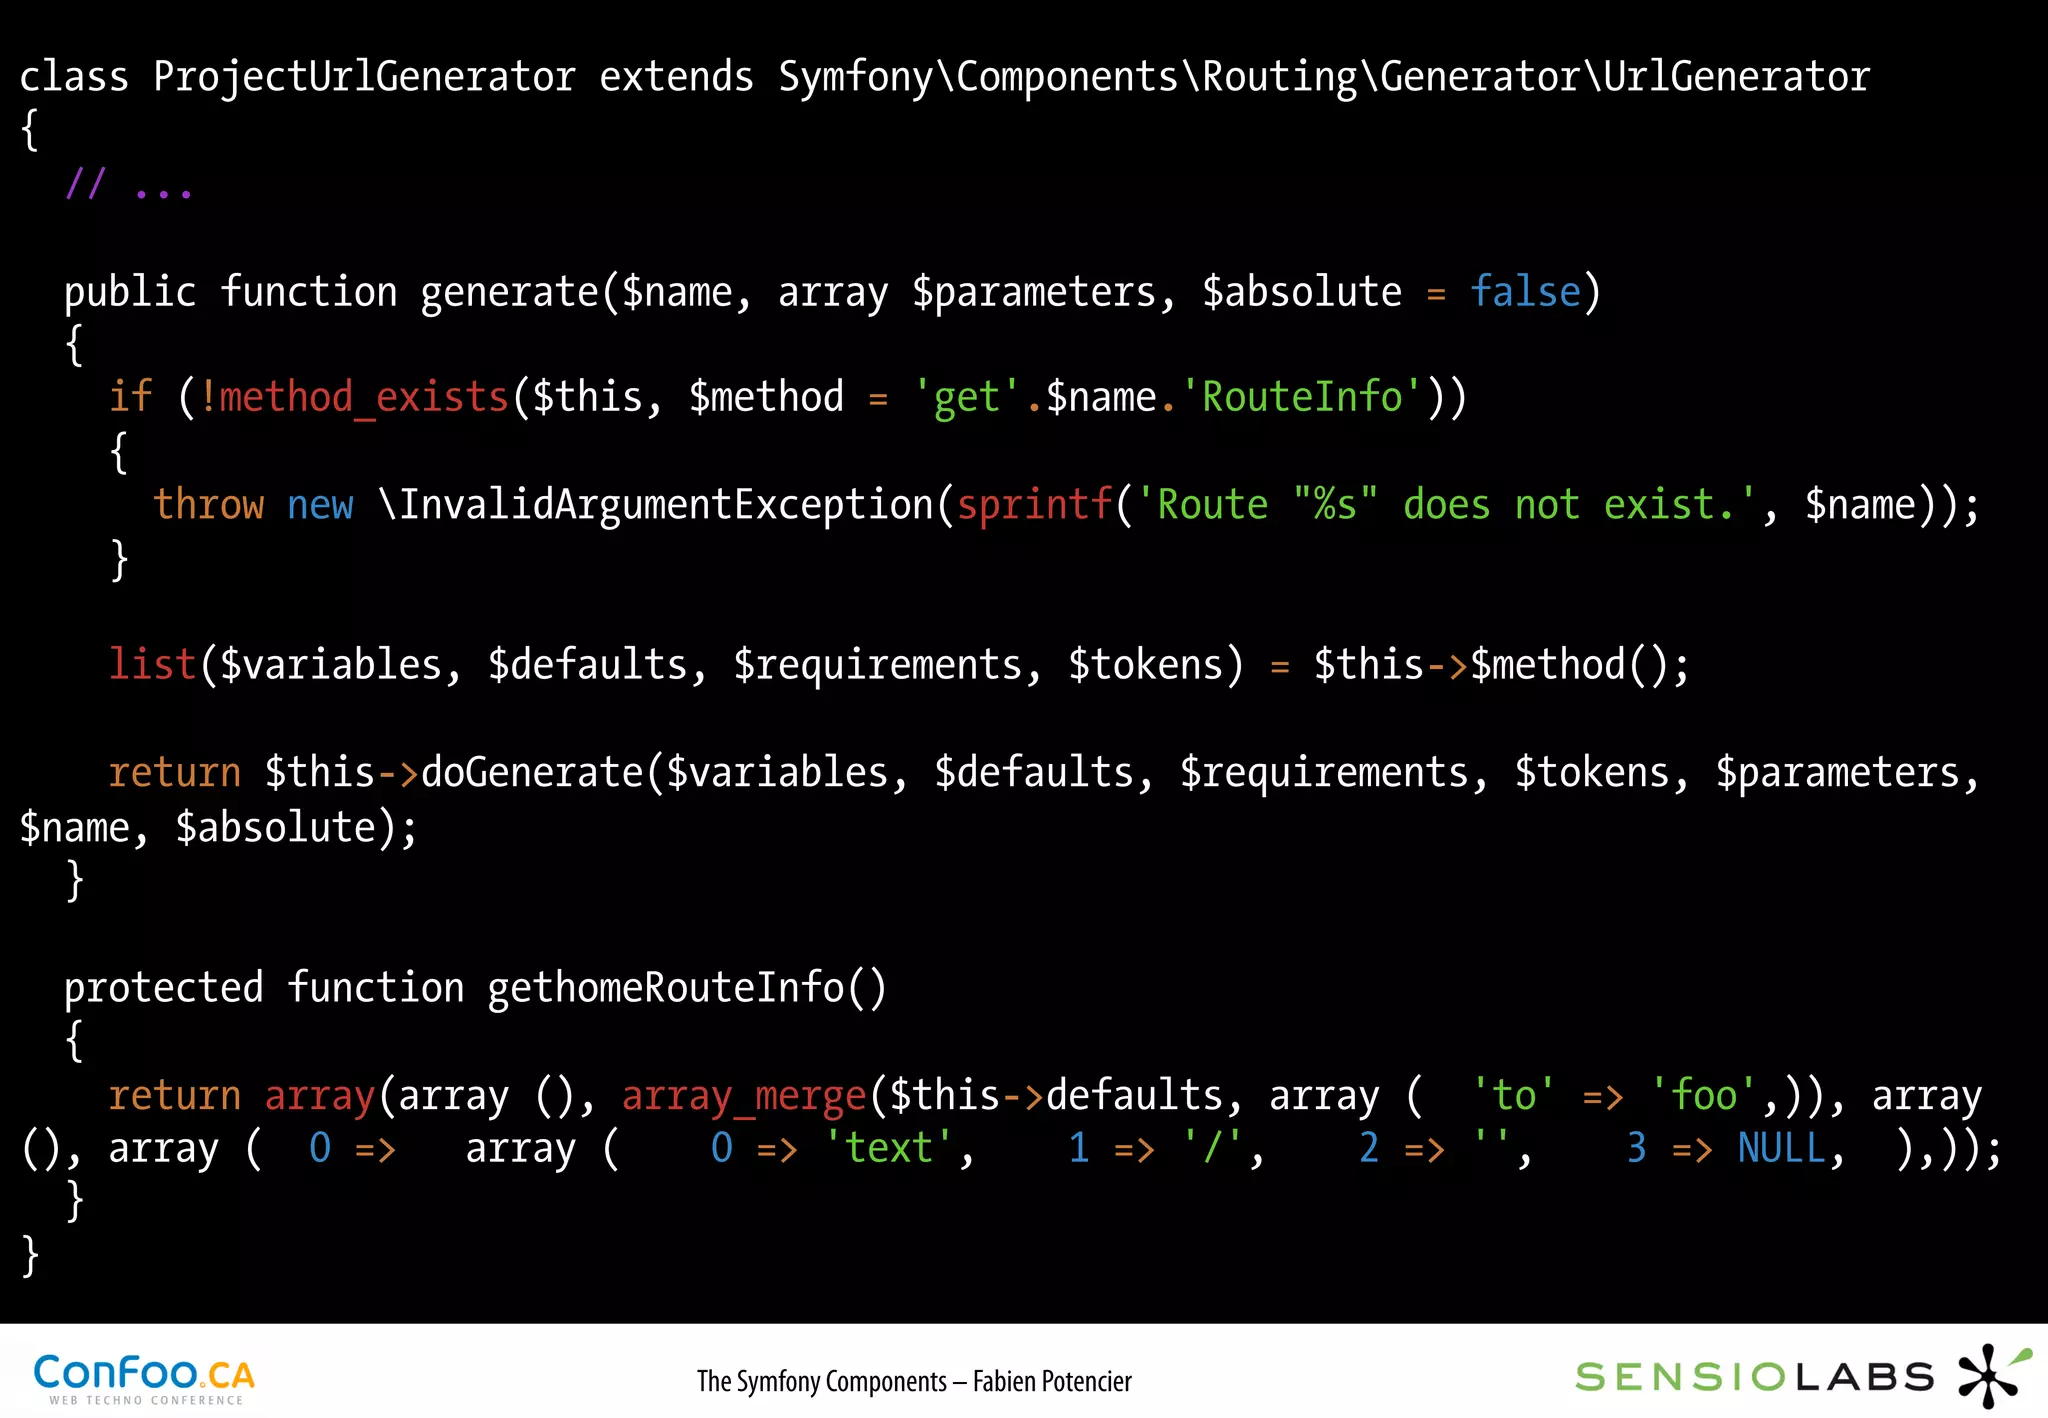Image resolution: width=2048 pixels, height=1418 pixels.
Task: Click the SensioLabs star-shaped symbol
Action: coord(1994,1377)
